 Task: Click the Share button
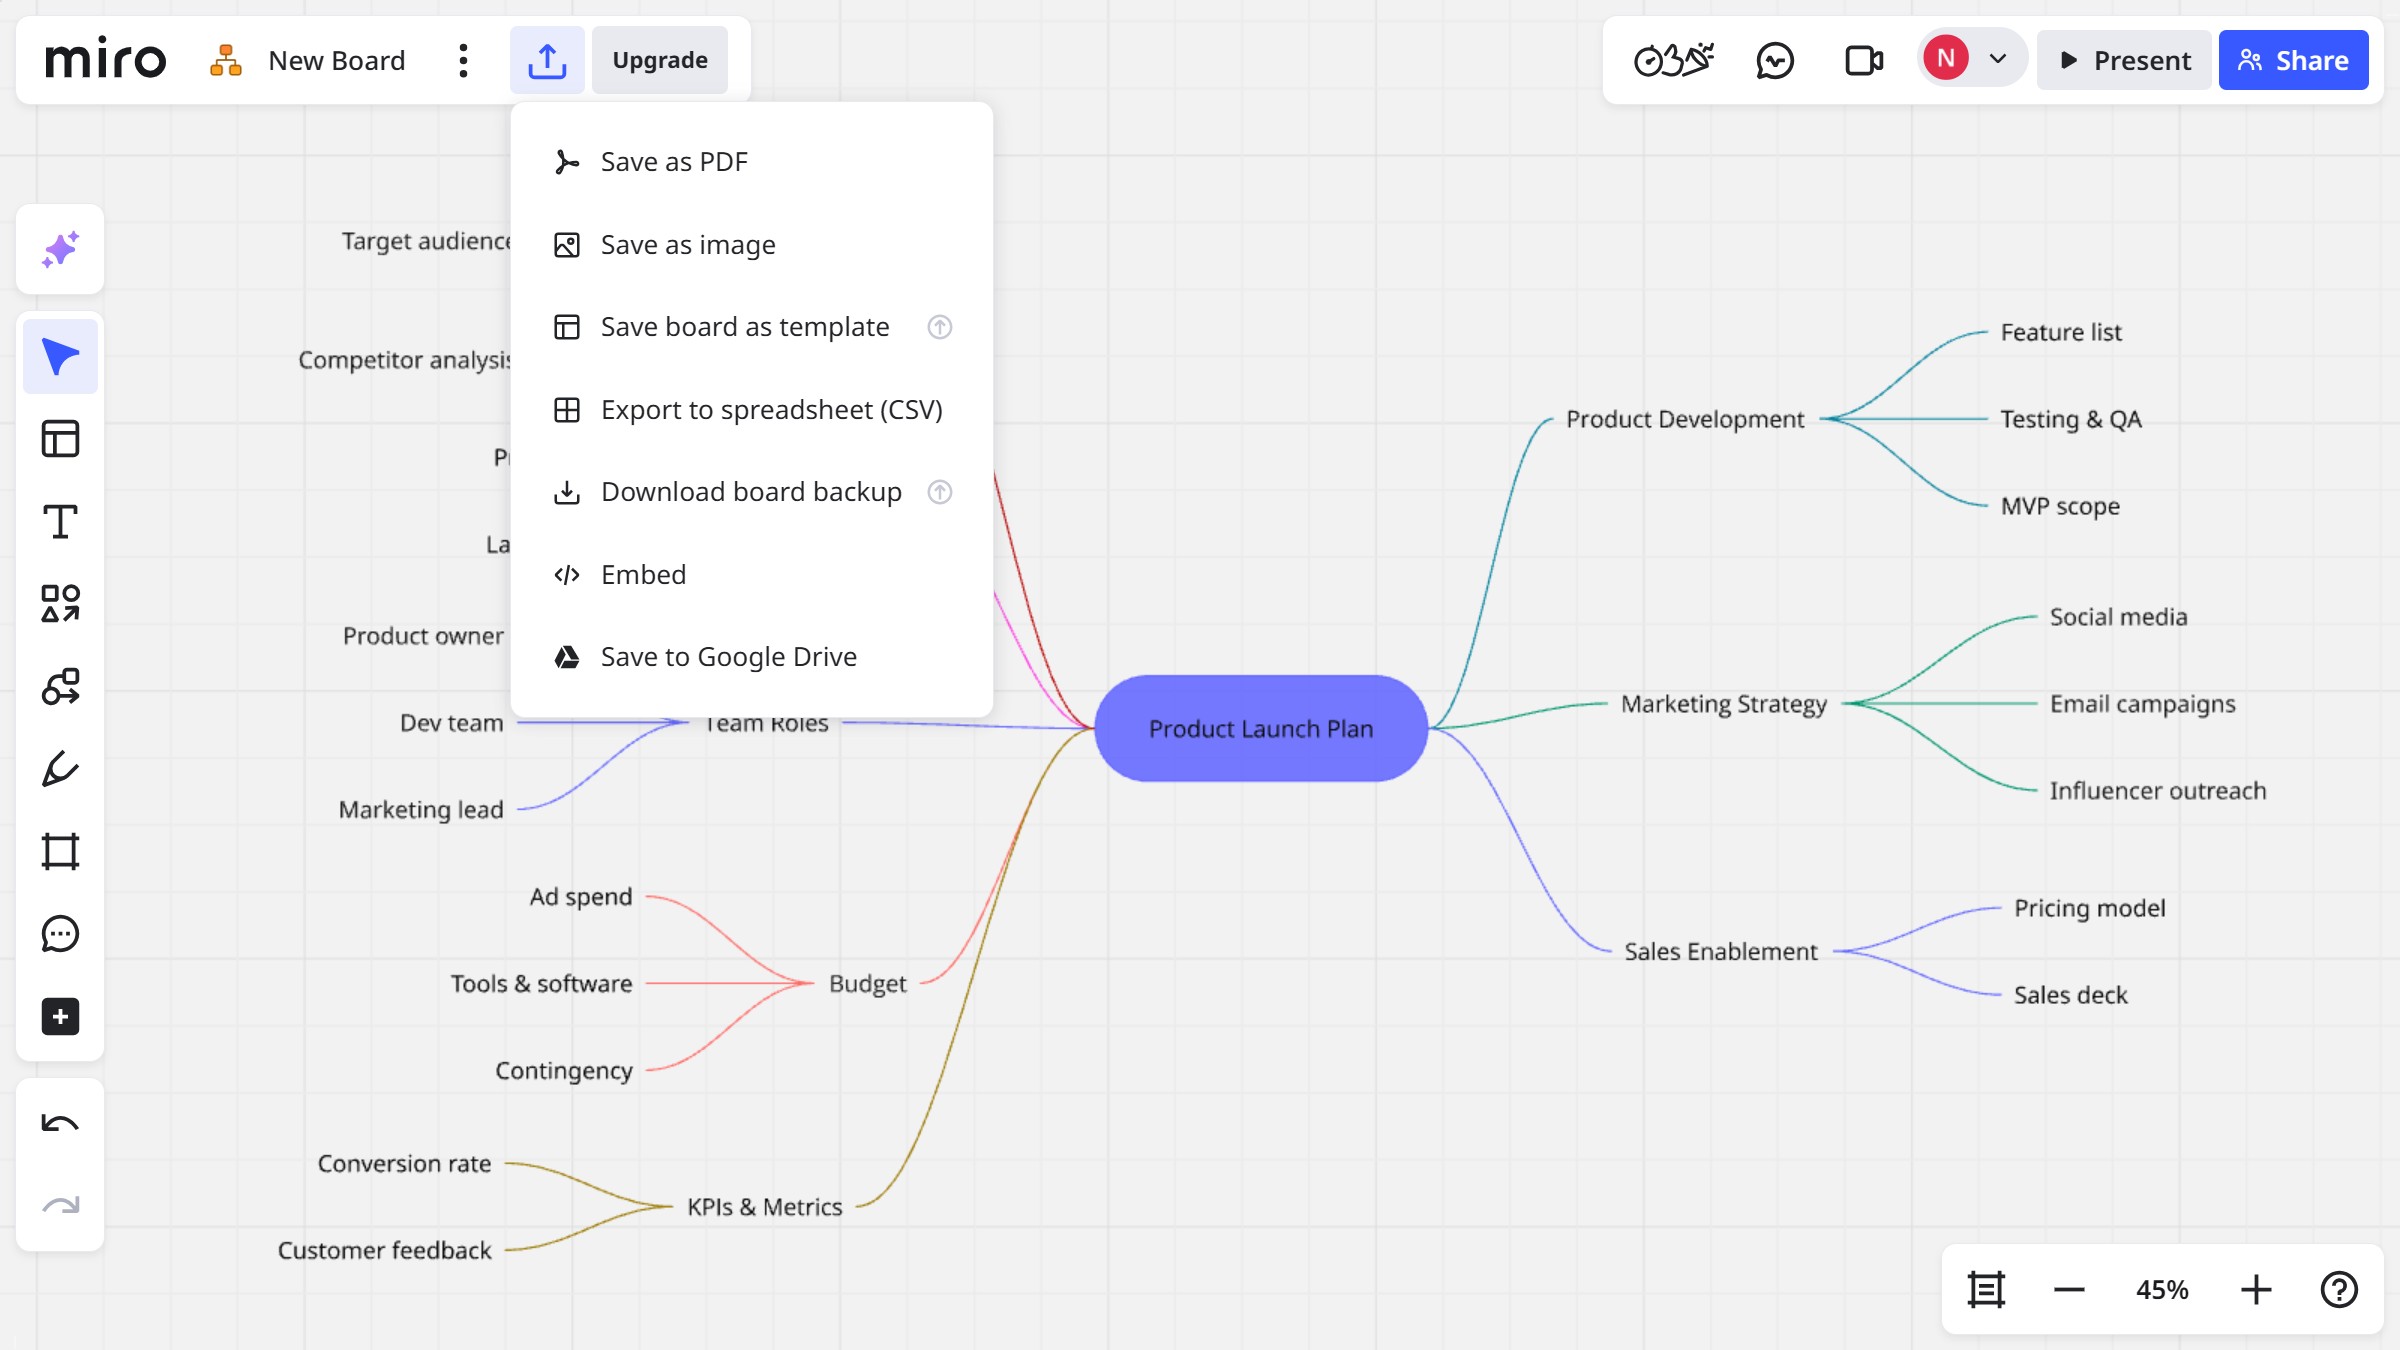click(x=2292, y=61)
